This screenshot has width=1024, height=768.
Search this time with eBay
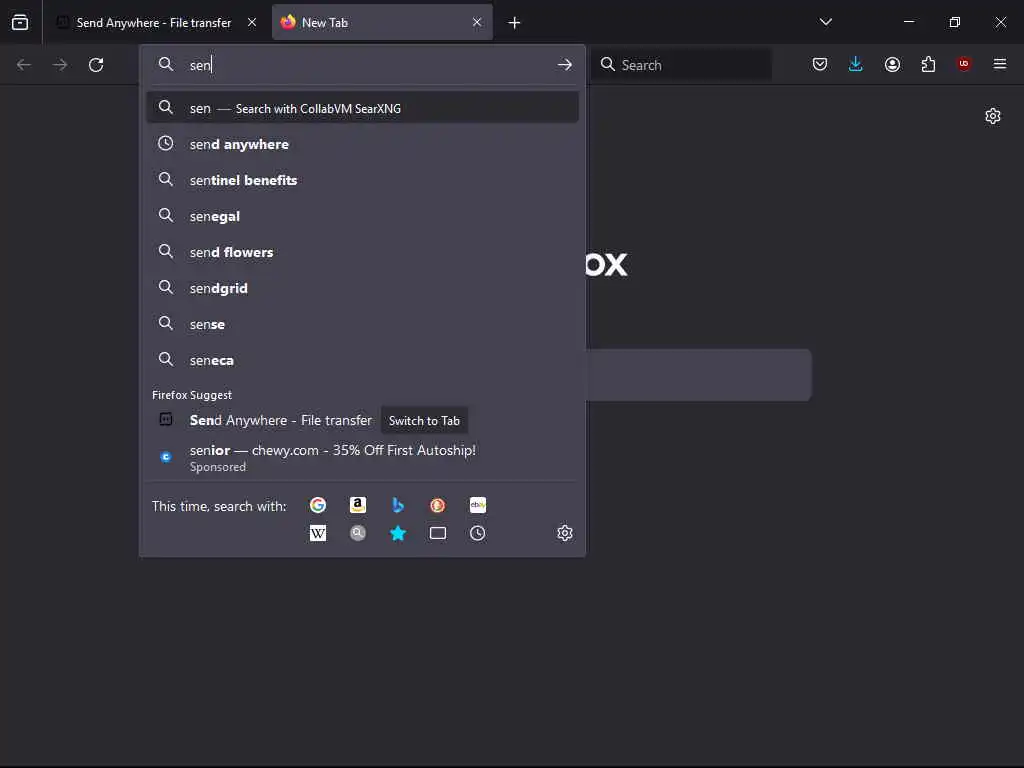click(x=477, y=505)
